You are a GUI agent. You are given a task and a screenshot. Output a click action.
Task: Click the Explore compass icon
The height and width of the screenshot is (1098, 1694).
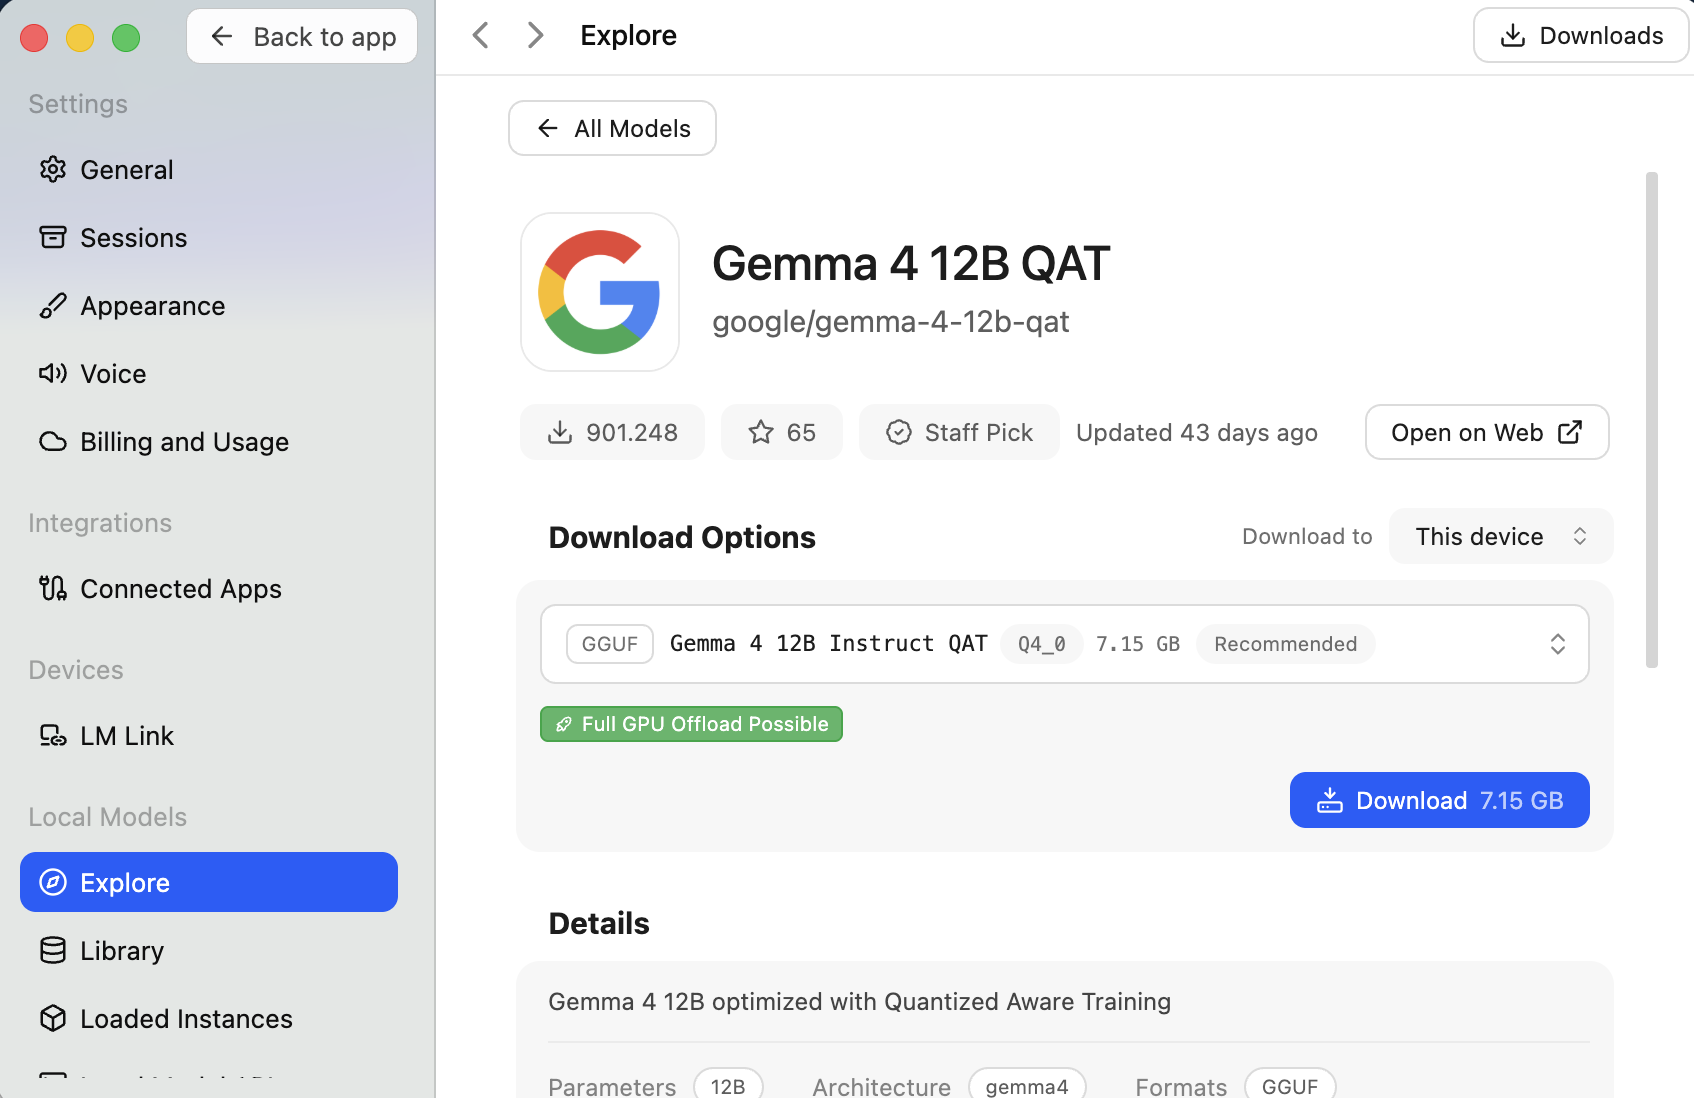point(53,882)
